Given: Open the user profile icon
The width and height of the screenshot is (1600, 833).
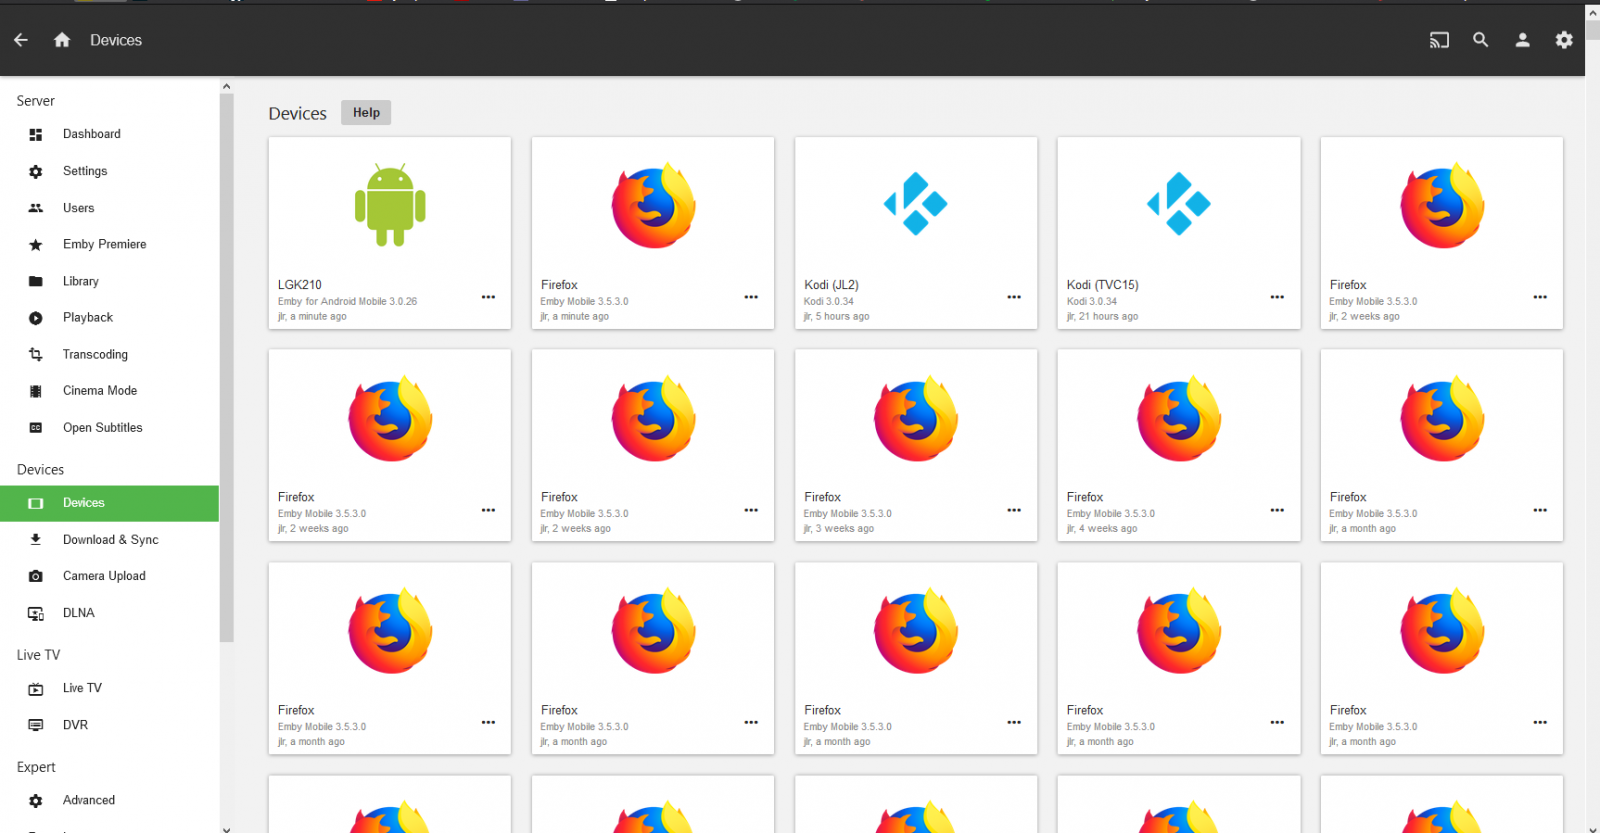Looking at the screenshot, I should pyautogui.click(x=1522, y=40).
